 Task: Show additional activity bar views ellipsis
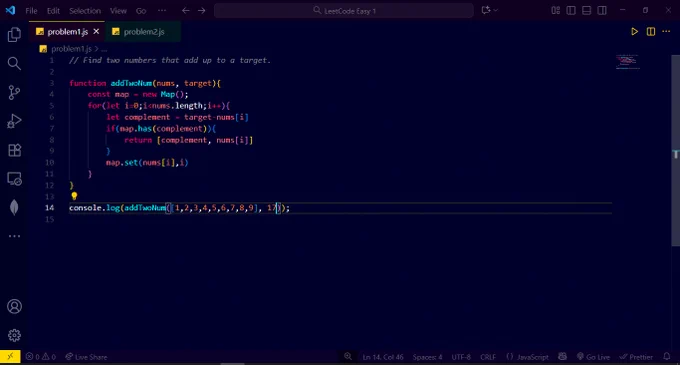pyautogui.click(x=14, y=236)
